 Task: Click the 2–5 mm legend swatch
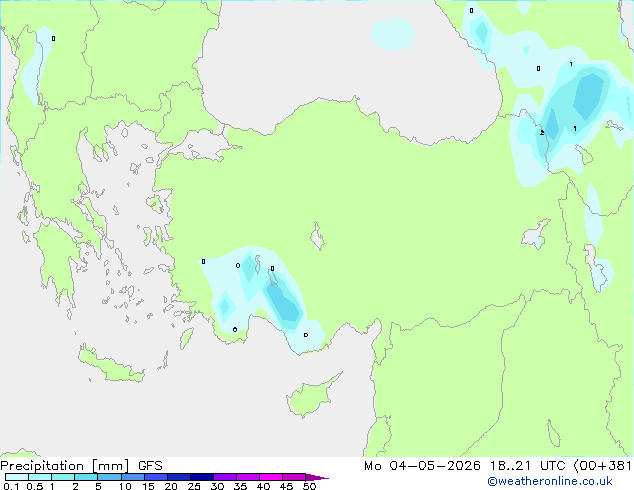point(86,477)
